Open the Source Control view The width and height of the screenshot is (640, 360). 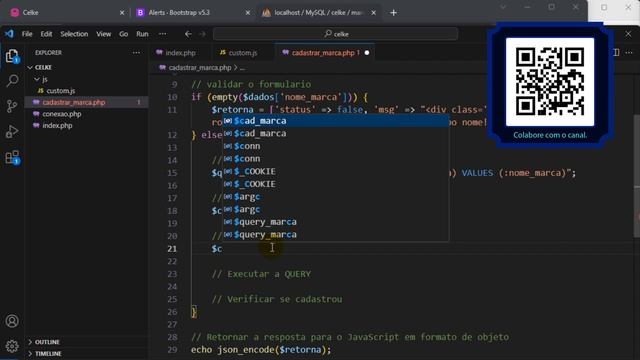[x=12, y=106]
